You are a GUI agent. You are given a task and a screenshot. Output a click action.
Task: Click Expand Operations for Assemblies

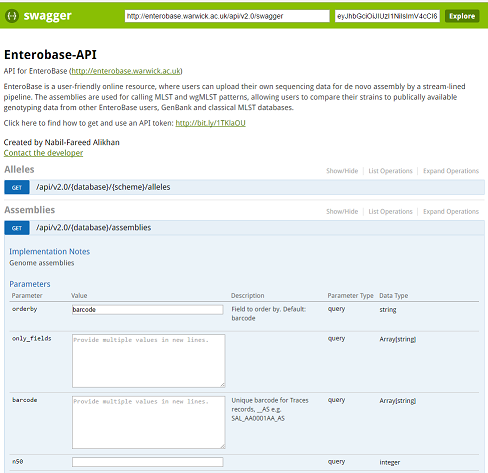point(451,212)
